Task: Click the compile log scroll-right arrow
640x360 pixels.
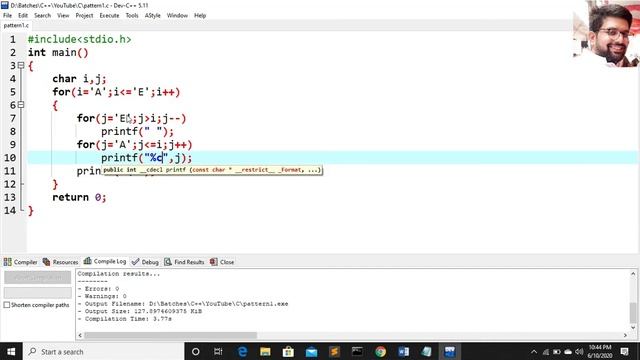Action: point(625,336)
